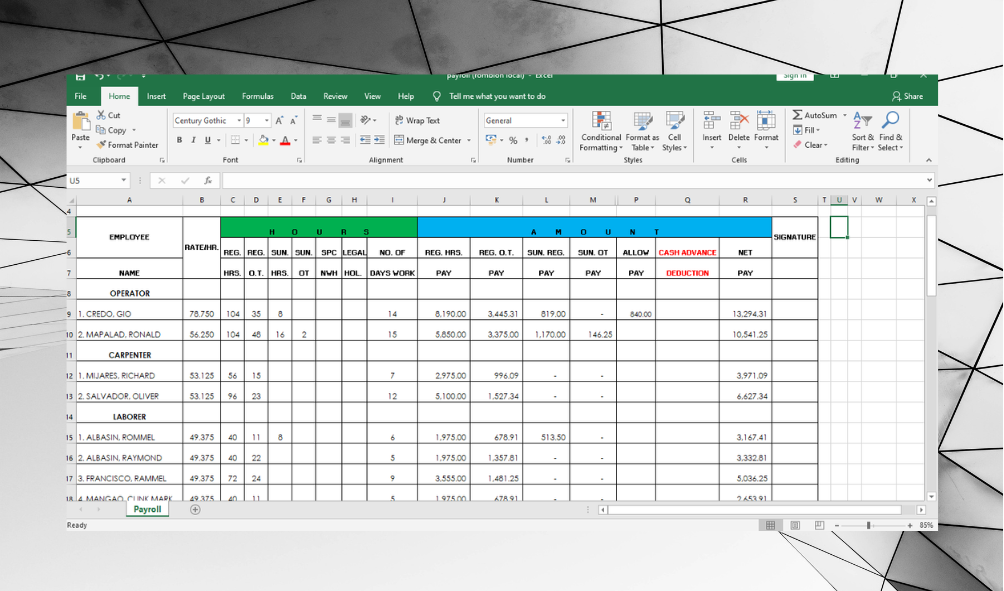Viewport: 1004px width, 591px height.
Task: Click the Copy icon
Action: 101,130
